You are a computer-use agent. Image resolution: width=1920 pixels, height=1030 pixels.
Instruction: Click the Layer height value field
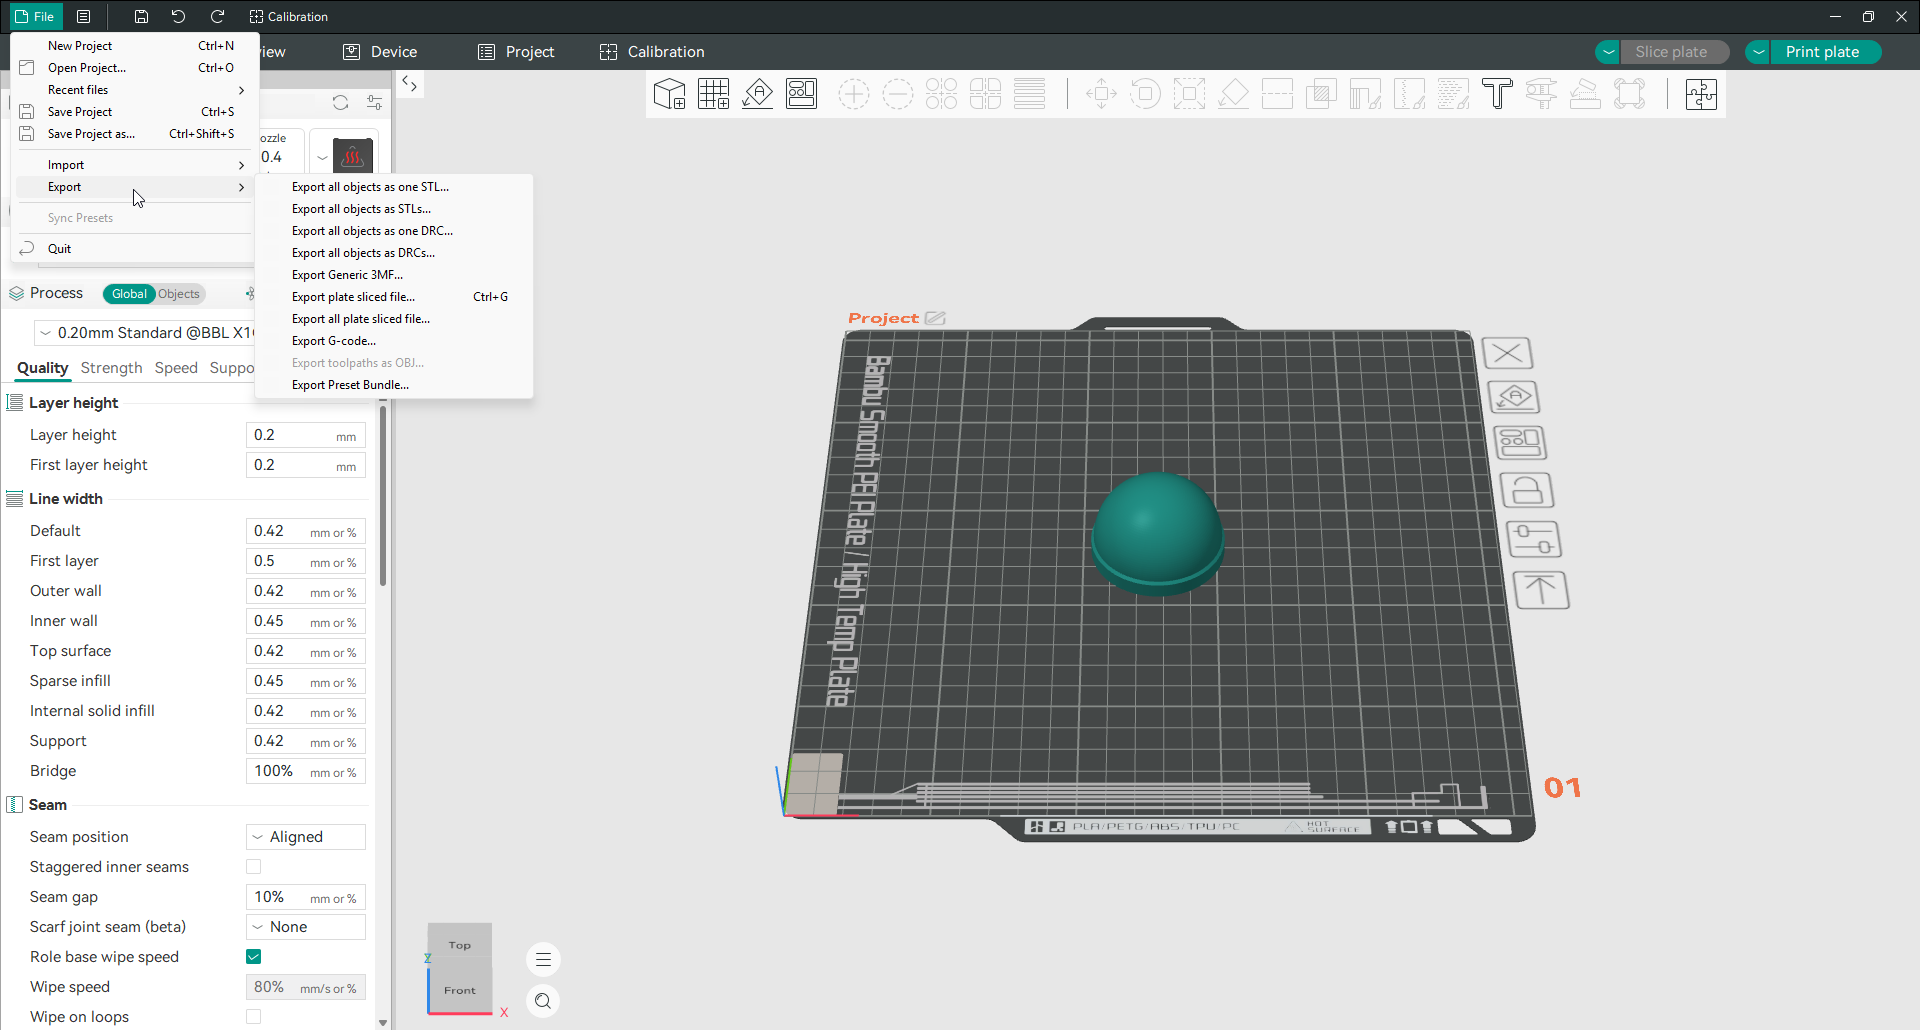[306, 435]
